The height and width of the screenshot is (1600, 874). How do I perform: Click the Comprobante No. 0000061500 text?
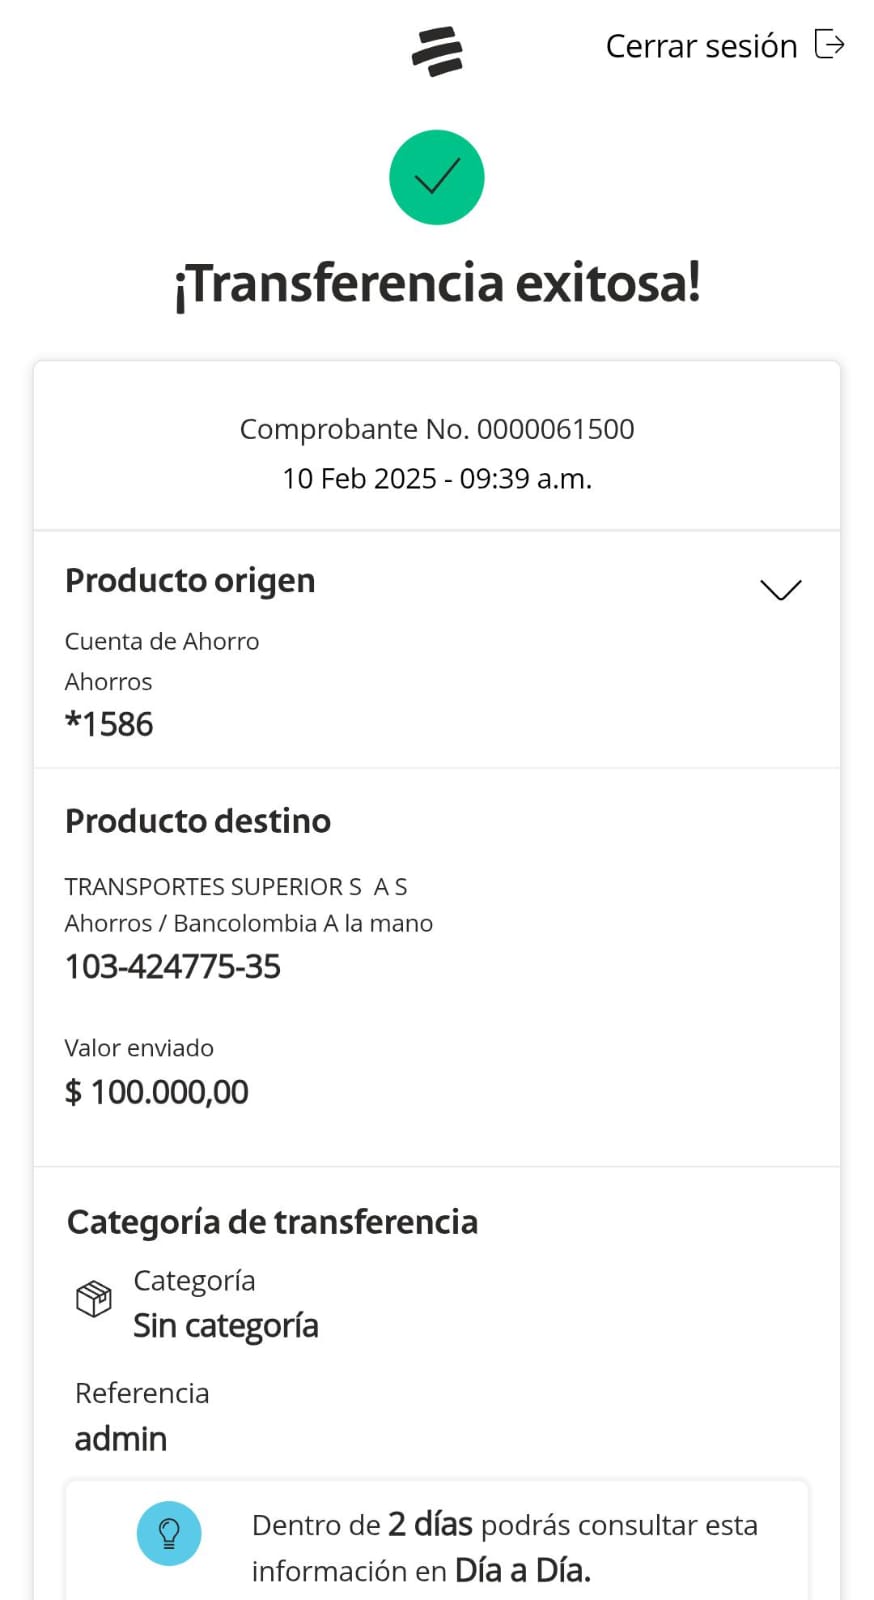pyautogui.click(x=437, y=429)
